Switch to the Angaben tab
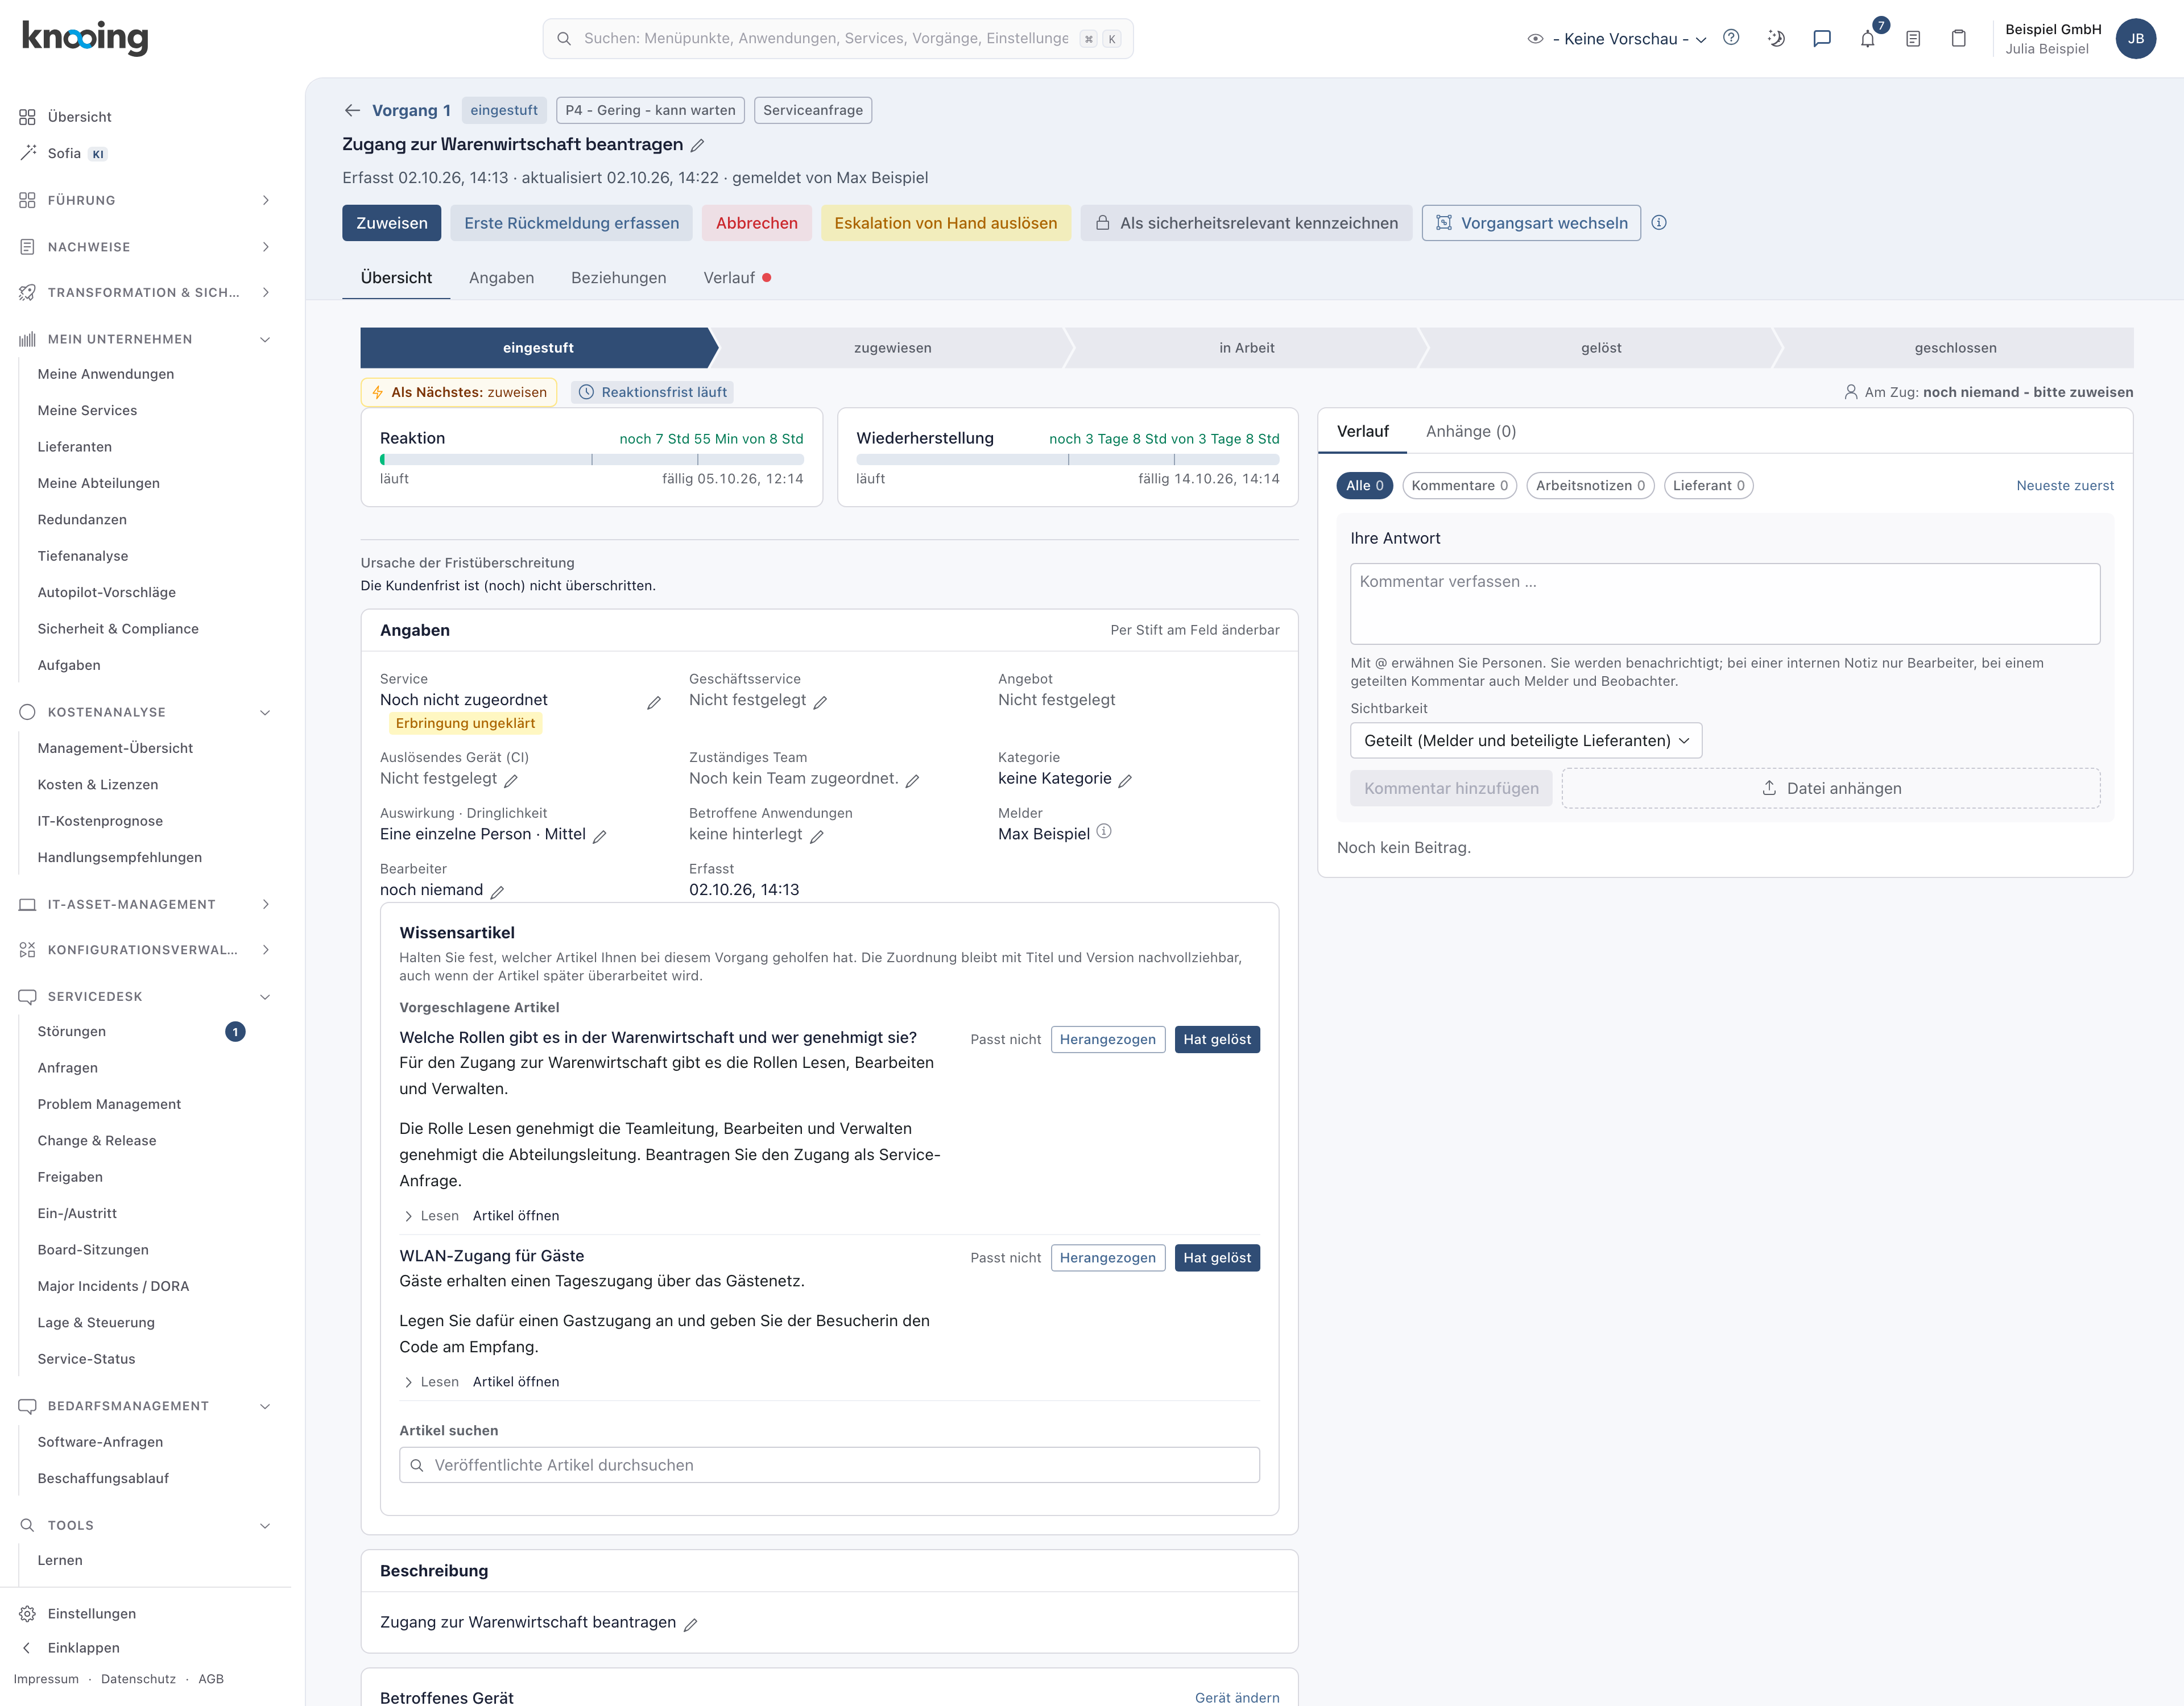2184x1706 pixels. (501, 278)
